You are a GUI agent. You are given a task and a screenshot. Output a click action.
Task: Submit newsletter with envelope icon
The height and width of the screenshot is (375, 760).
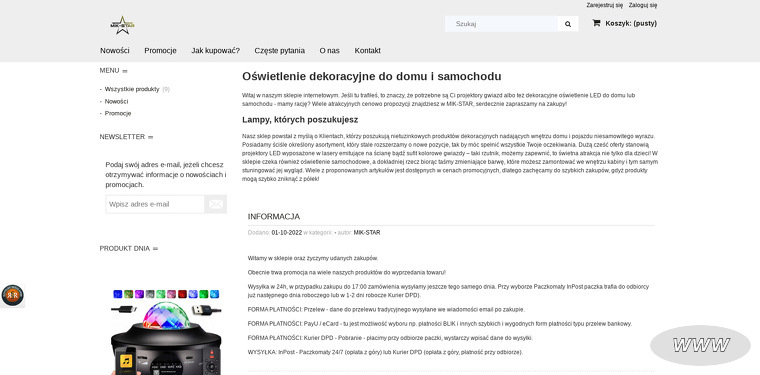(x=216, y=204)
